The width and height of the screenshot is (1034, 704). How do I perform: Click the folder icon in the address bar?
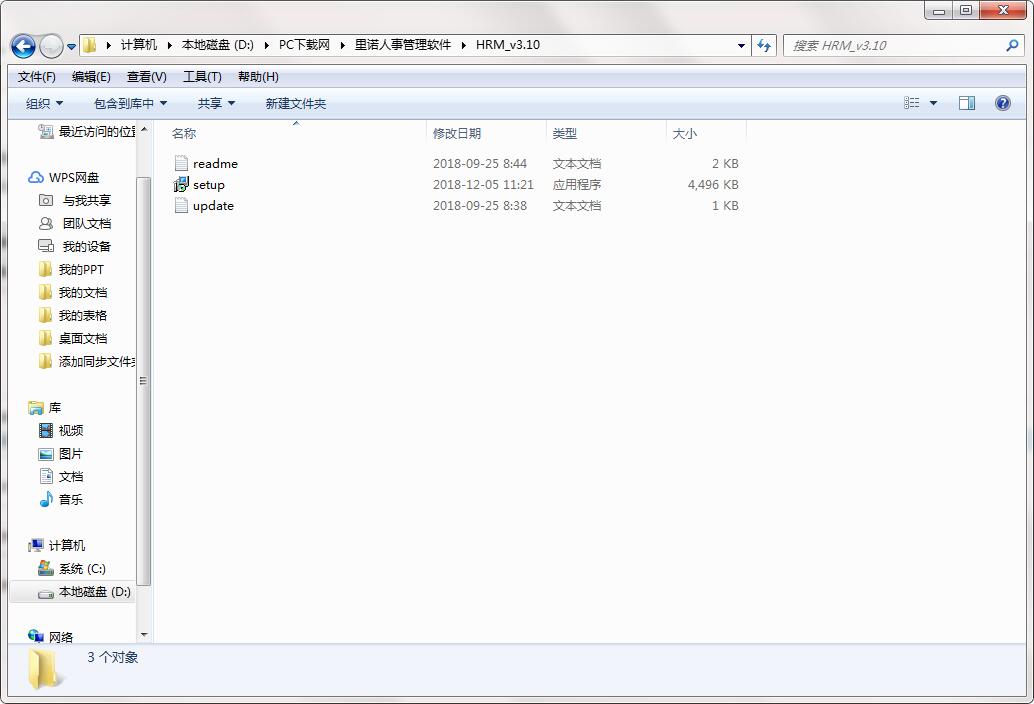tap(90, 45)
